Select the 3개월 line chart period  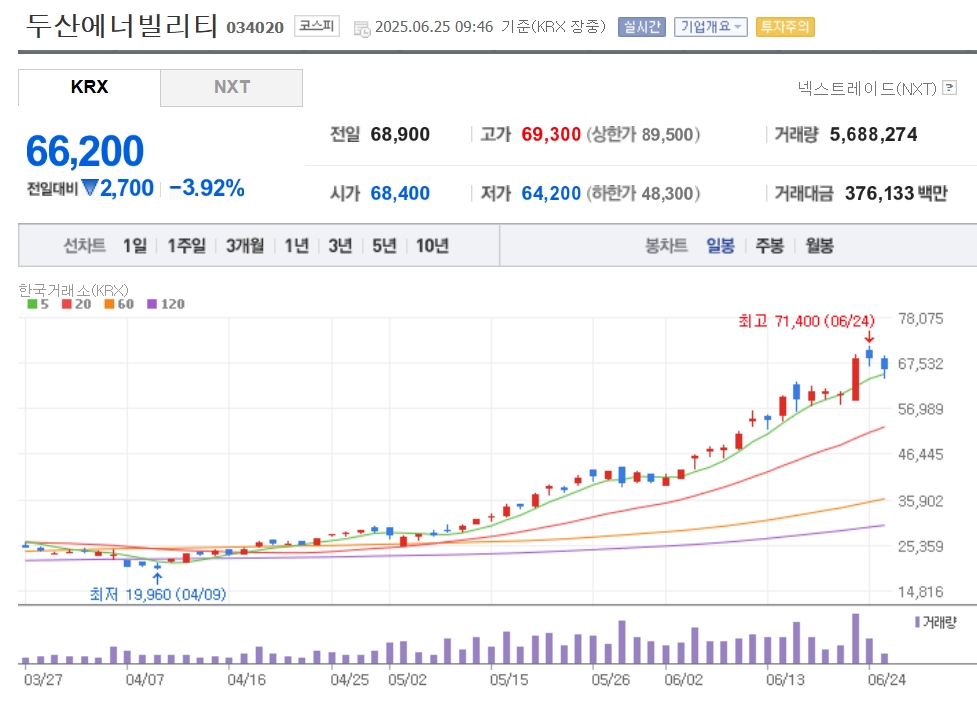click(245, 246)
